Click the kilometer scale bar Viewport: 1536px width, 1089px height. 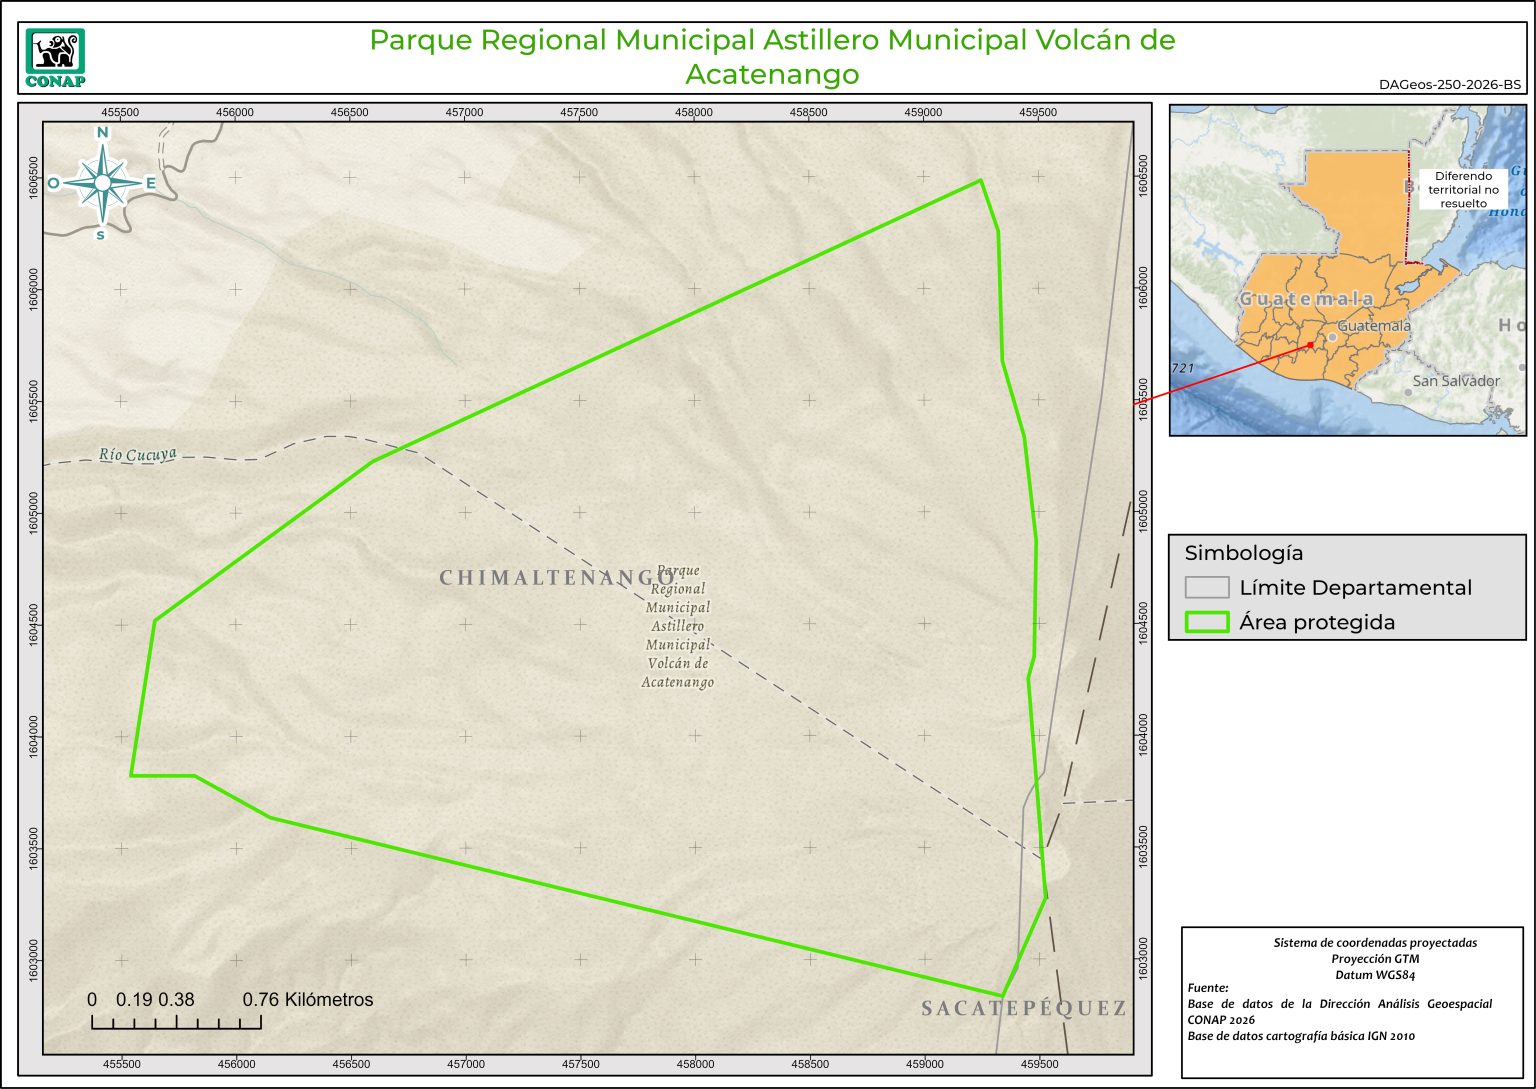click(x=176, y=1021)
